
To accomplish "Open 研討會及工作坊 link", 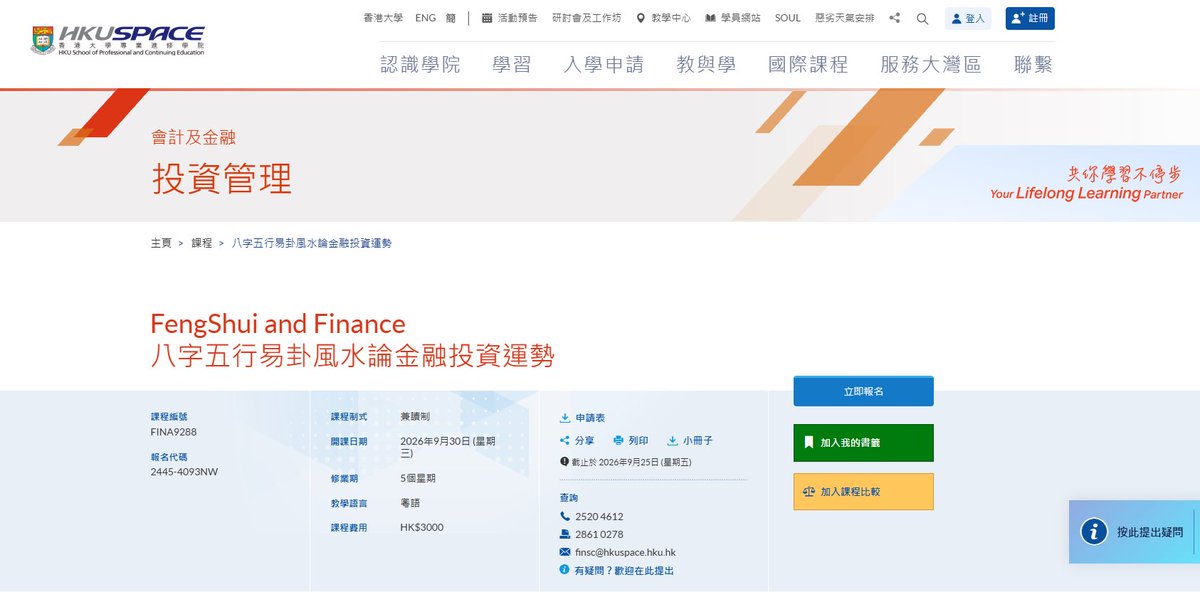I will [x=586, y=18].
